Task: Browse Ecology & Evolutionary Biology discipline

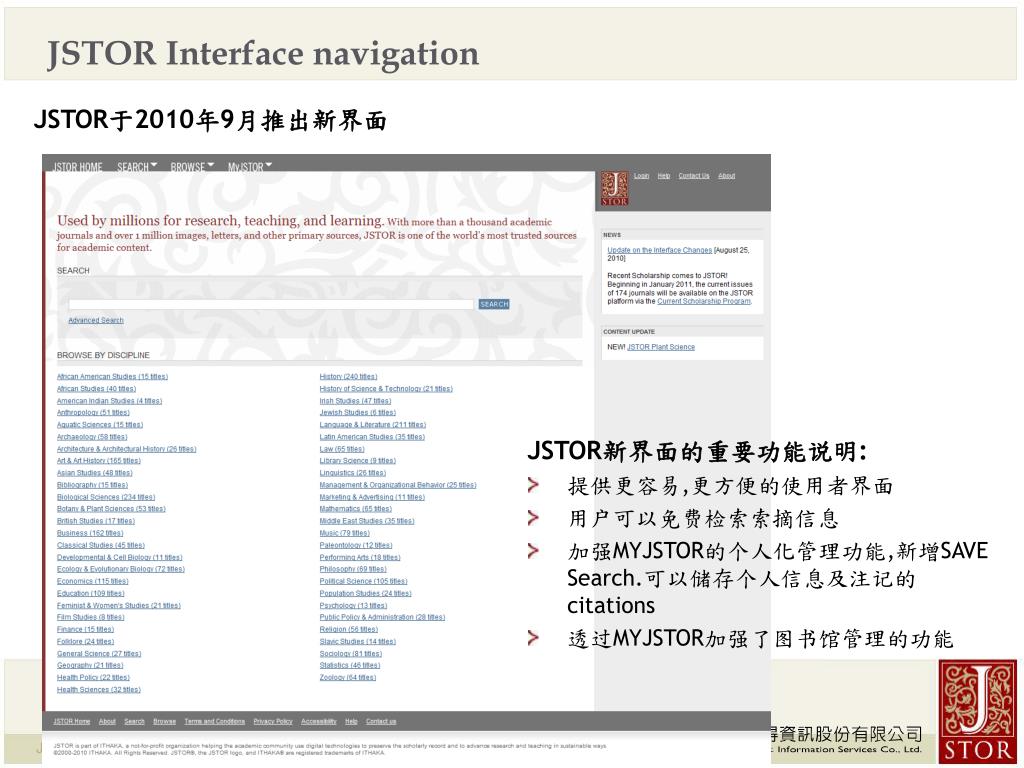Action: (x=121, y=569)
